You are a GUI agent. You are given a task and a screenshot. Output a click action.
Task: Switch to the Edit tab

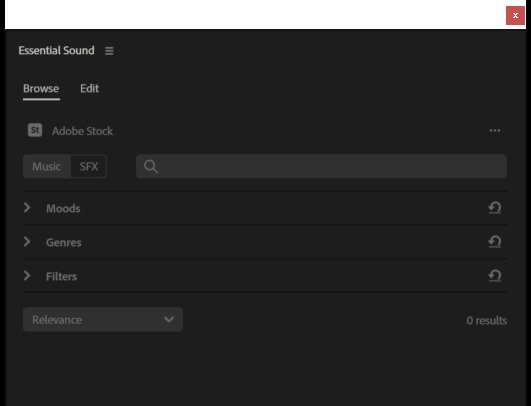tap(89, 89)
